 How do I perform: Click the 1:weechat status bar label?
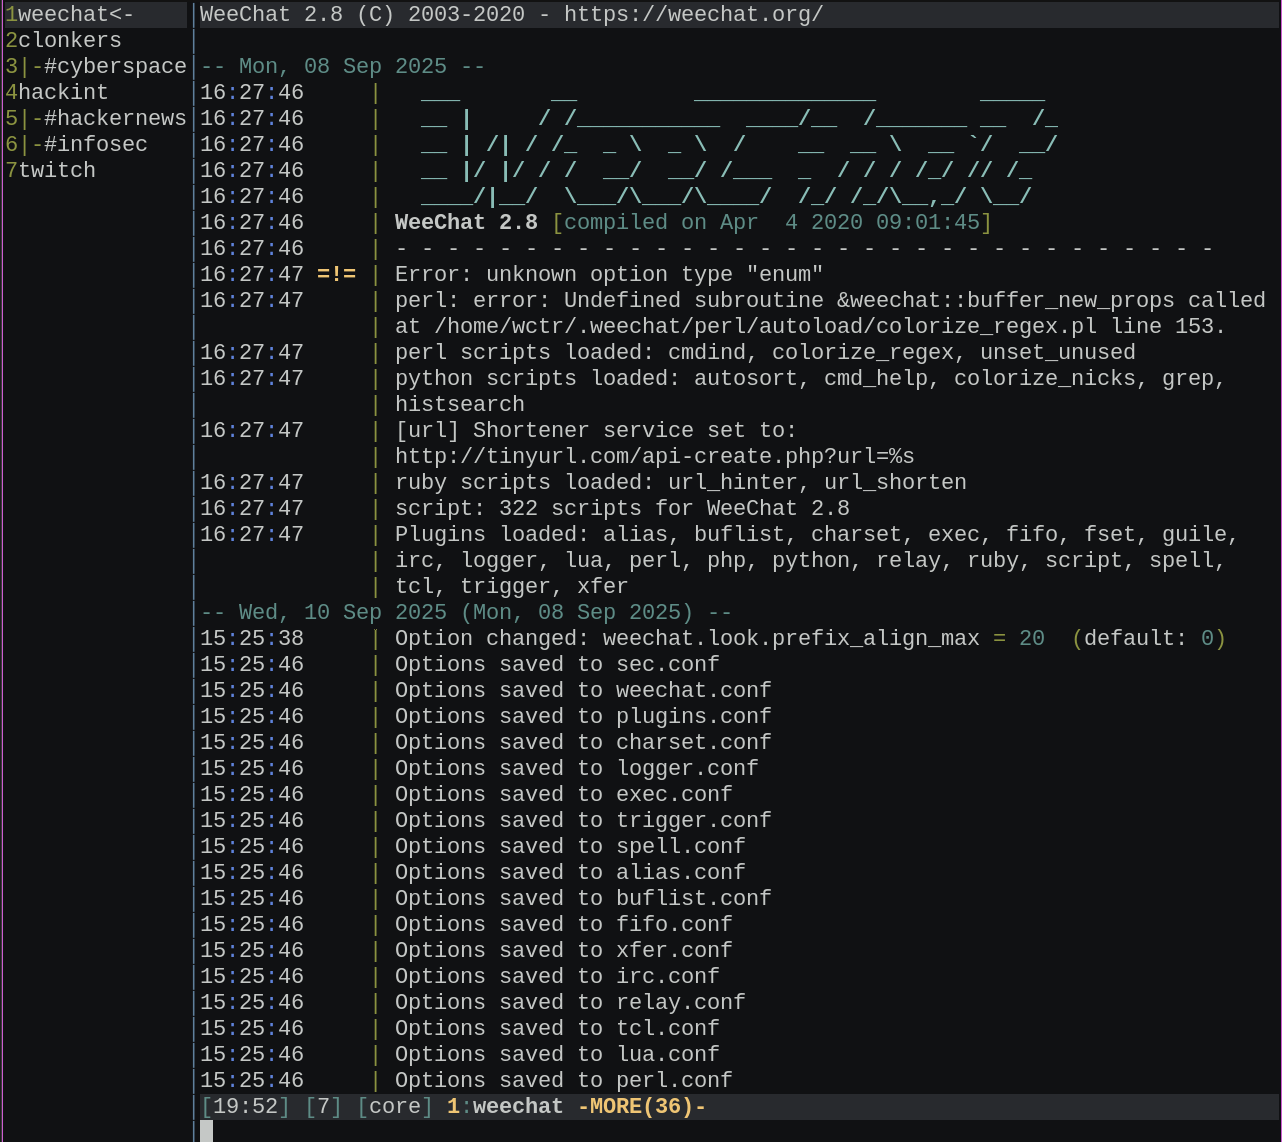pyautogui.click(x=505, y=1106)
